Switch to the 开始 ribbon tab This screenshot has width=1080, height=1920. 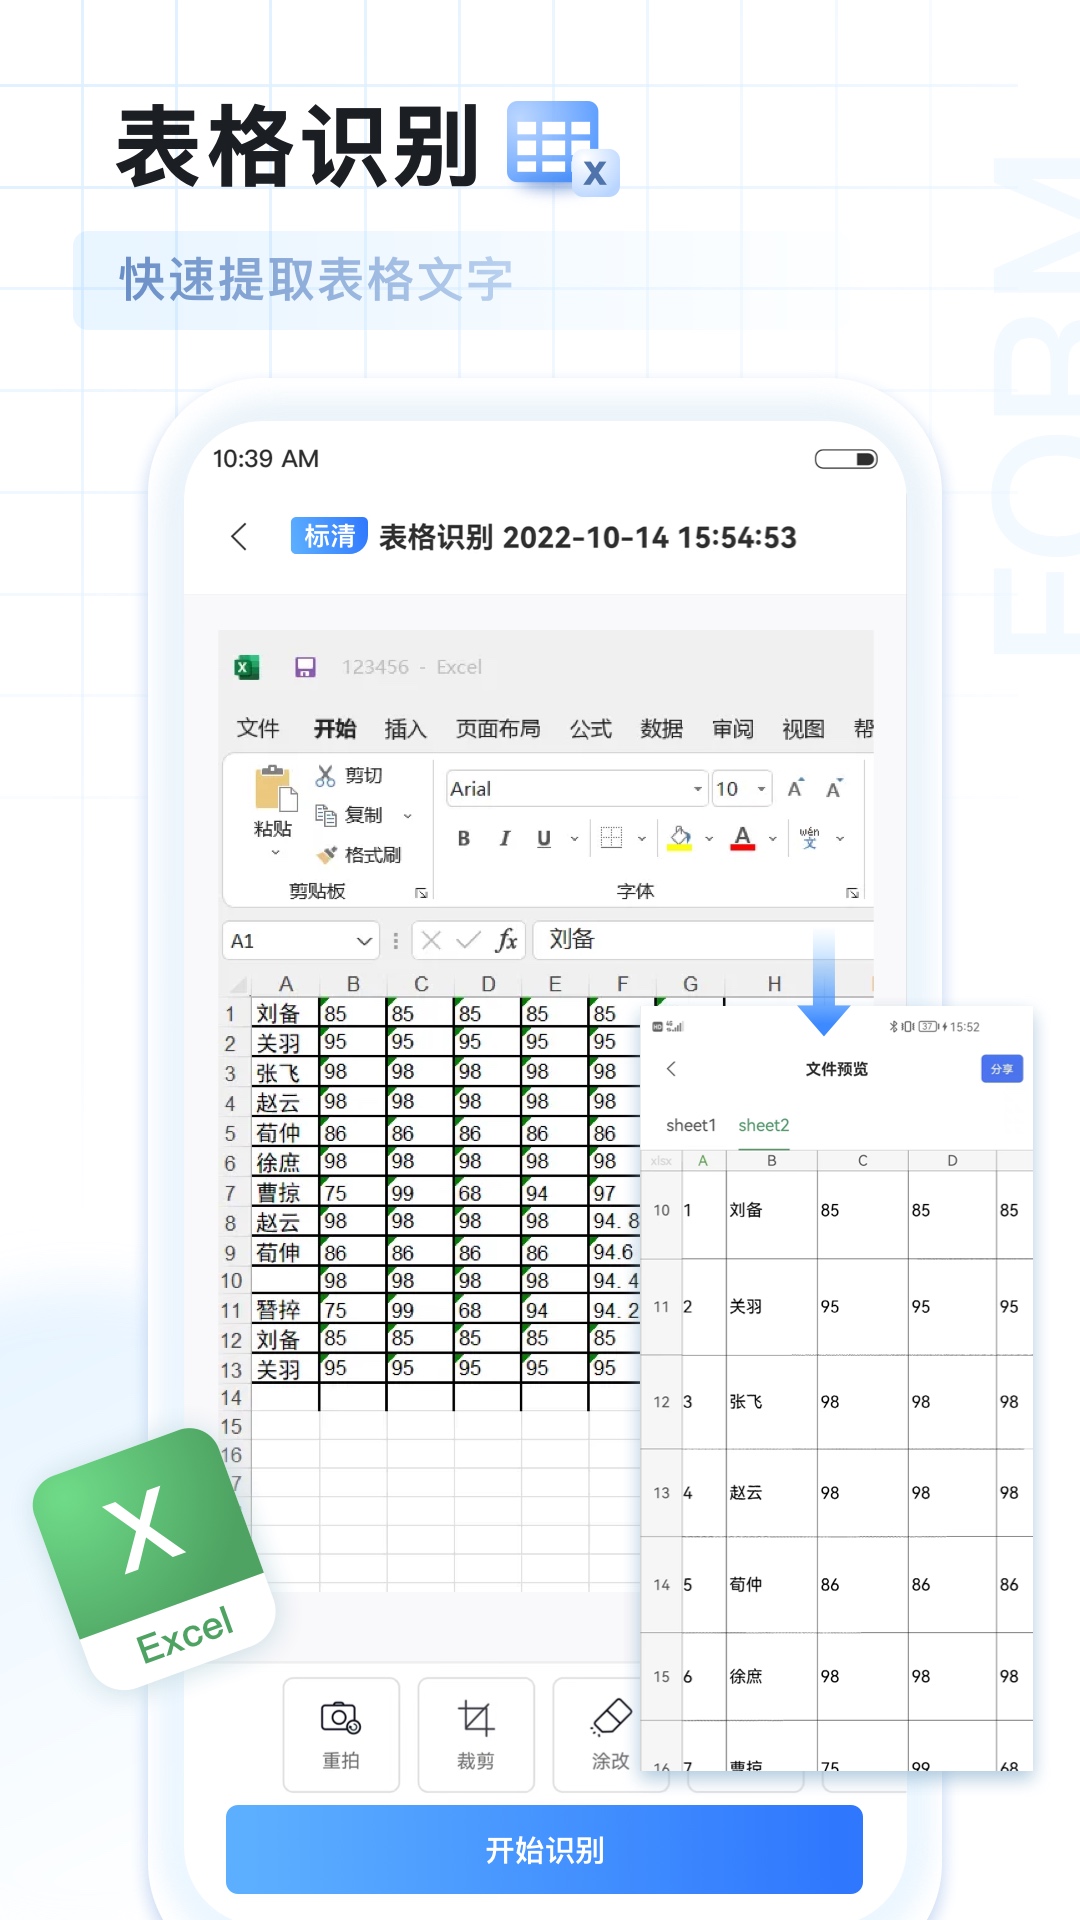pos(335,729)
